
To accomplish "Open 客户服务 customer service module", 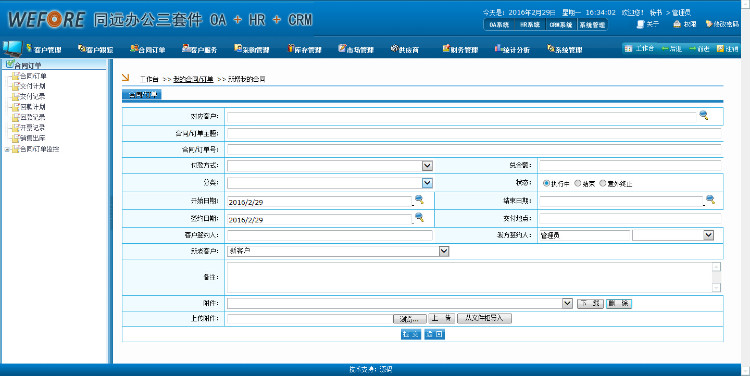I will pos(199,49).
